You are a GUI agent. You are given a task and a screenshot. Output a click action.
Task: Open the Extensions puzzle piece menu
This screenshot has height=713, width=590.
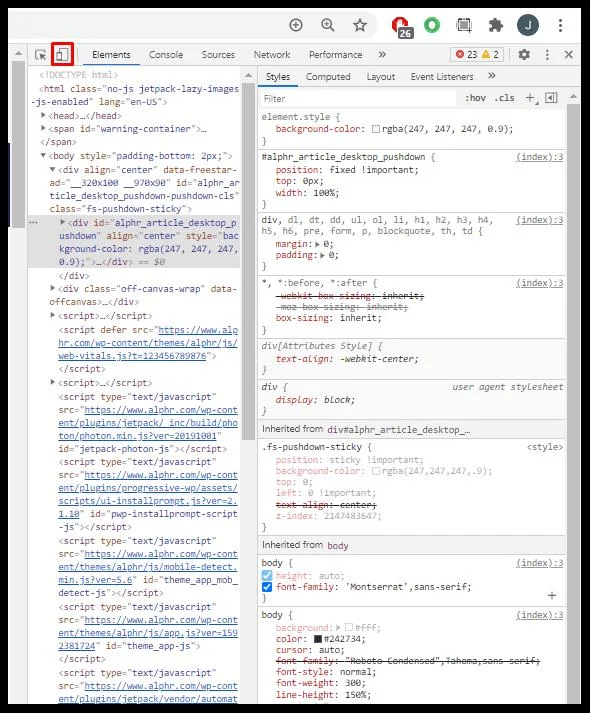(495, 25)
